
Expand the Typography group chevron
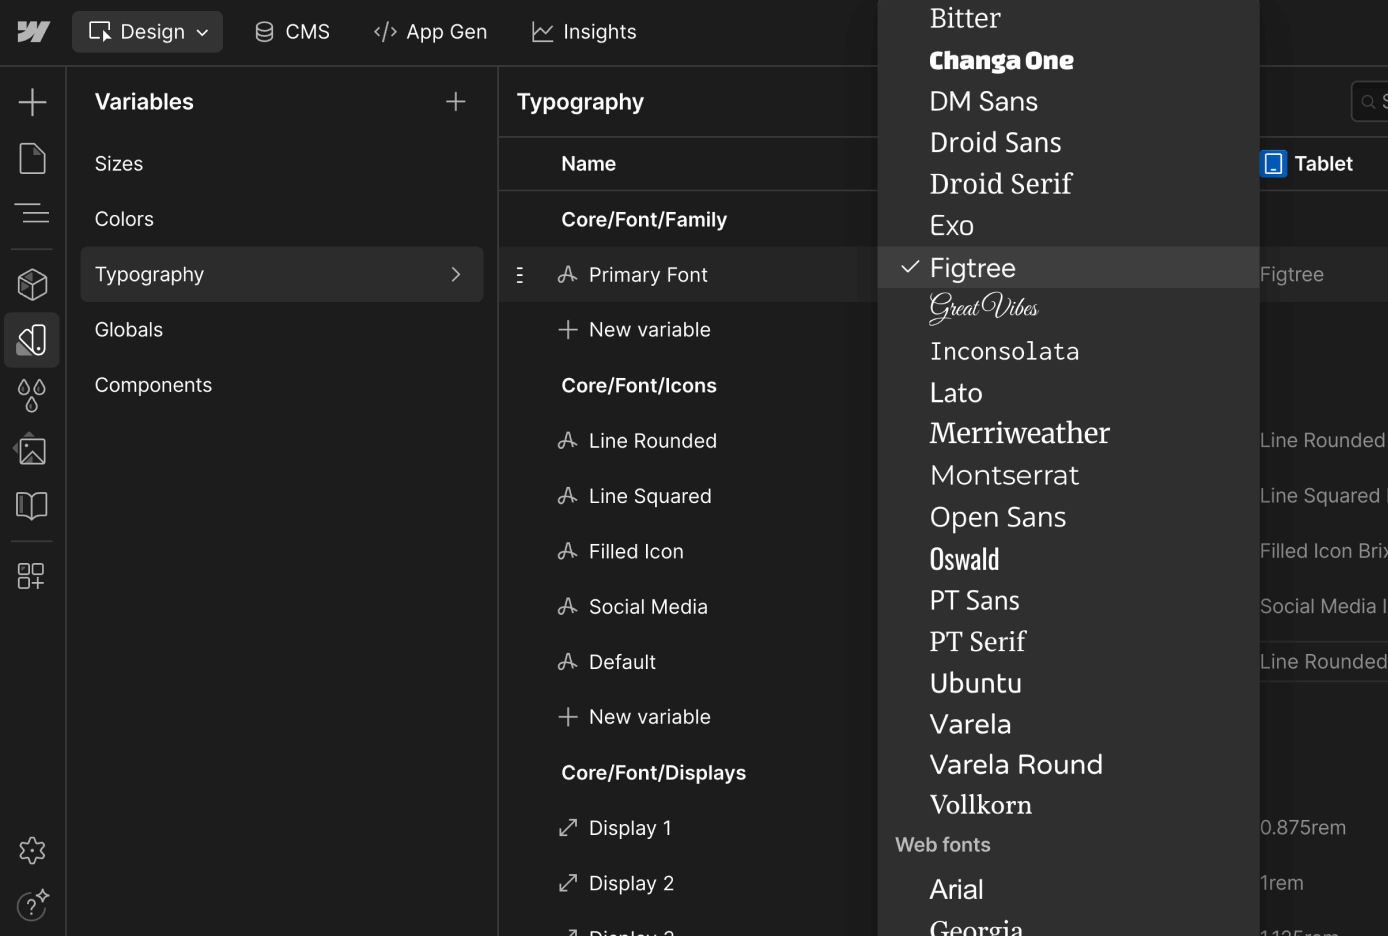tap(456, 273)
